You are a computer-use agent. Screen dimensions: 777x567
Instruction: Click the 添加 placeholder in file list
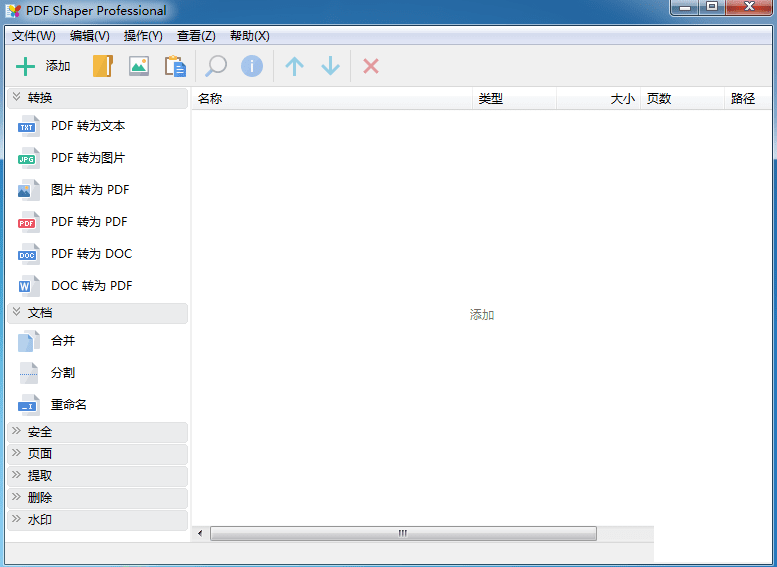[482, 315]
